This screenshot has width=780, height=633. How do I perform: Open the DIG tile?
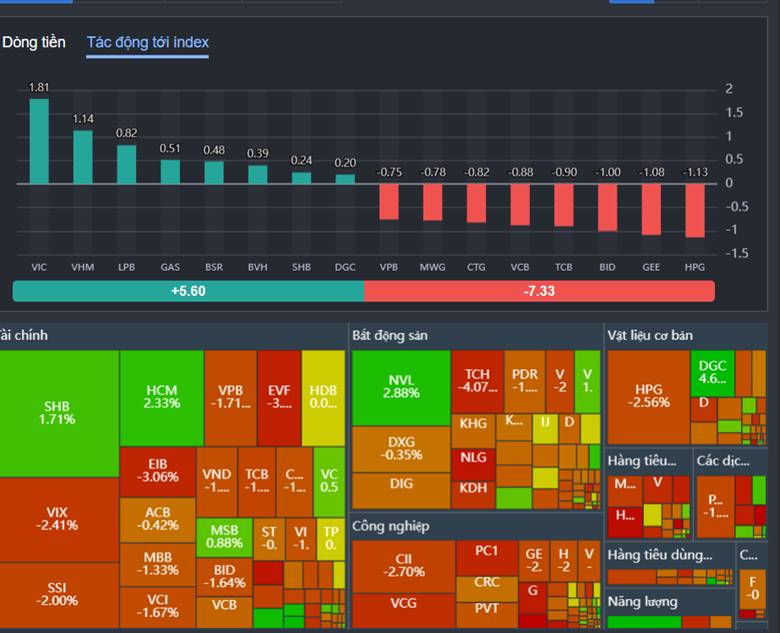coord(401,491)
